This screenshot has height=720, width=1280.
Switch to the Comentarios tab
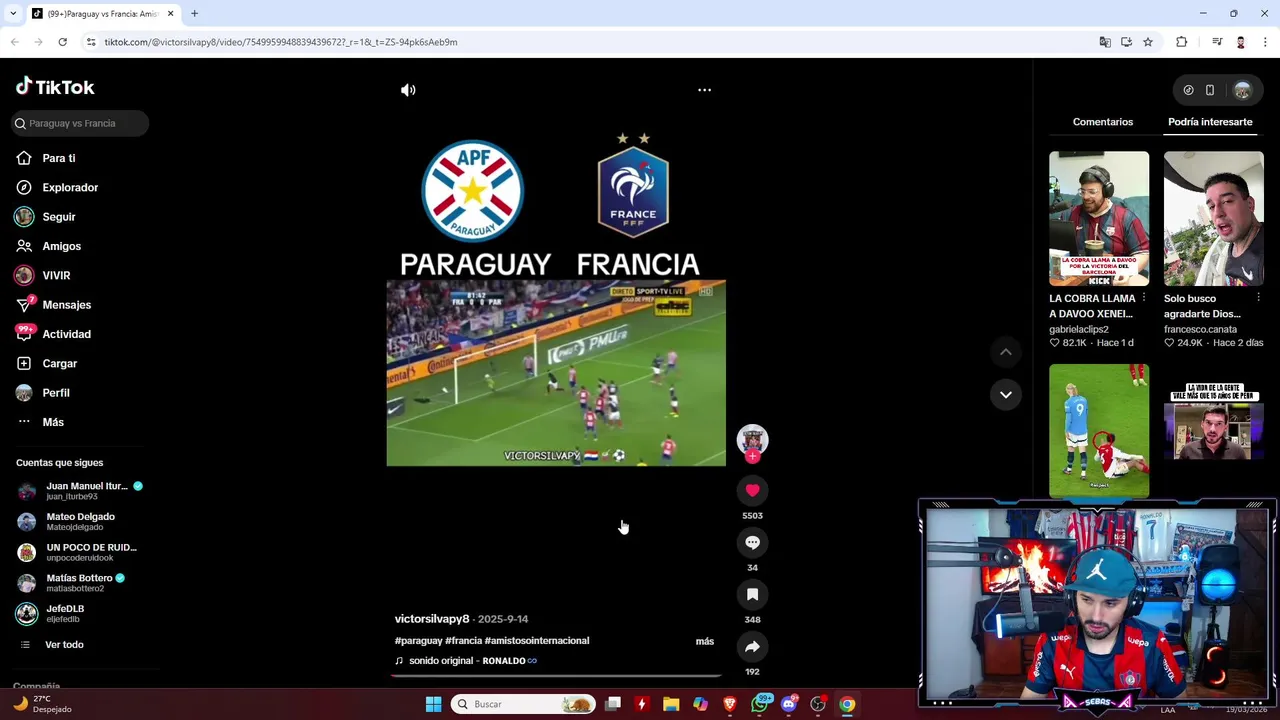pyautogui.click(x=1103, y=122)
